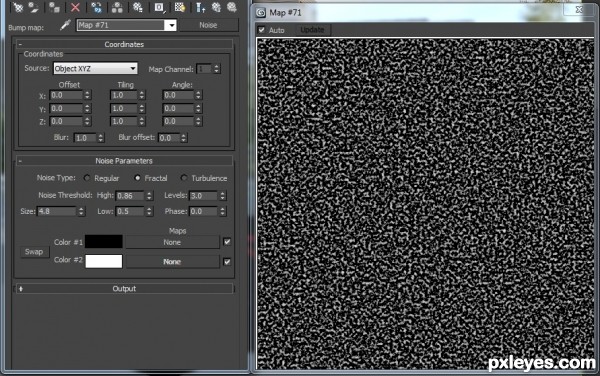Click the Levels spinner arrows
600x376 pixels.
(x=223, y=195)
